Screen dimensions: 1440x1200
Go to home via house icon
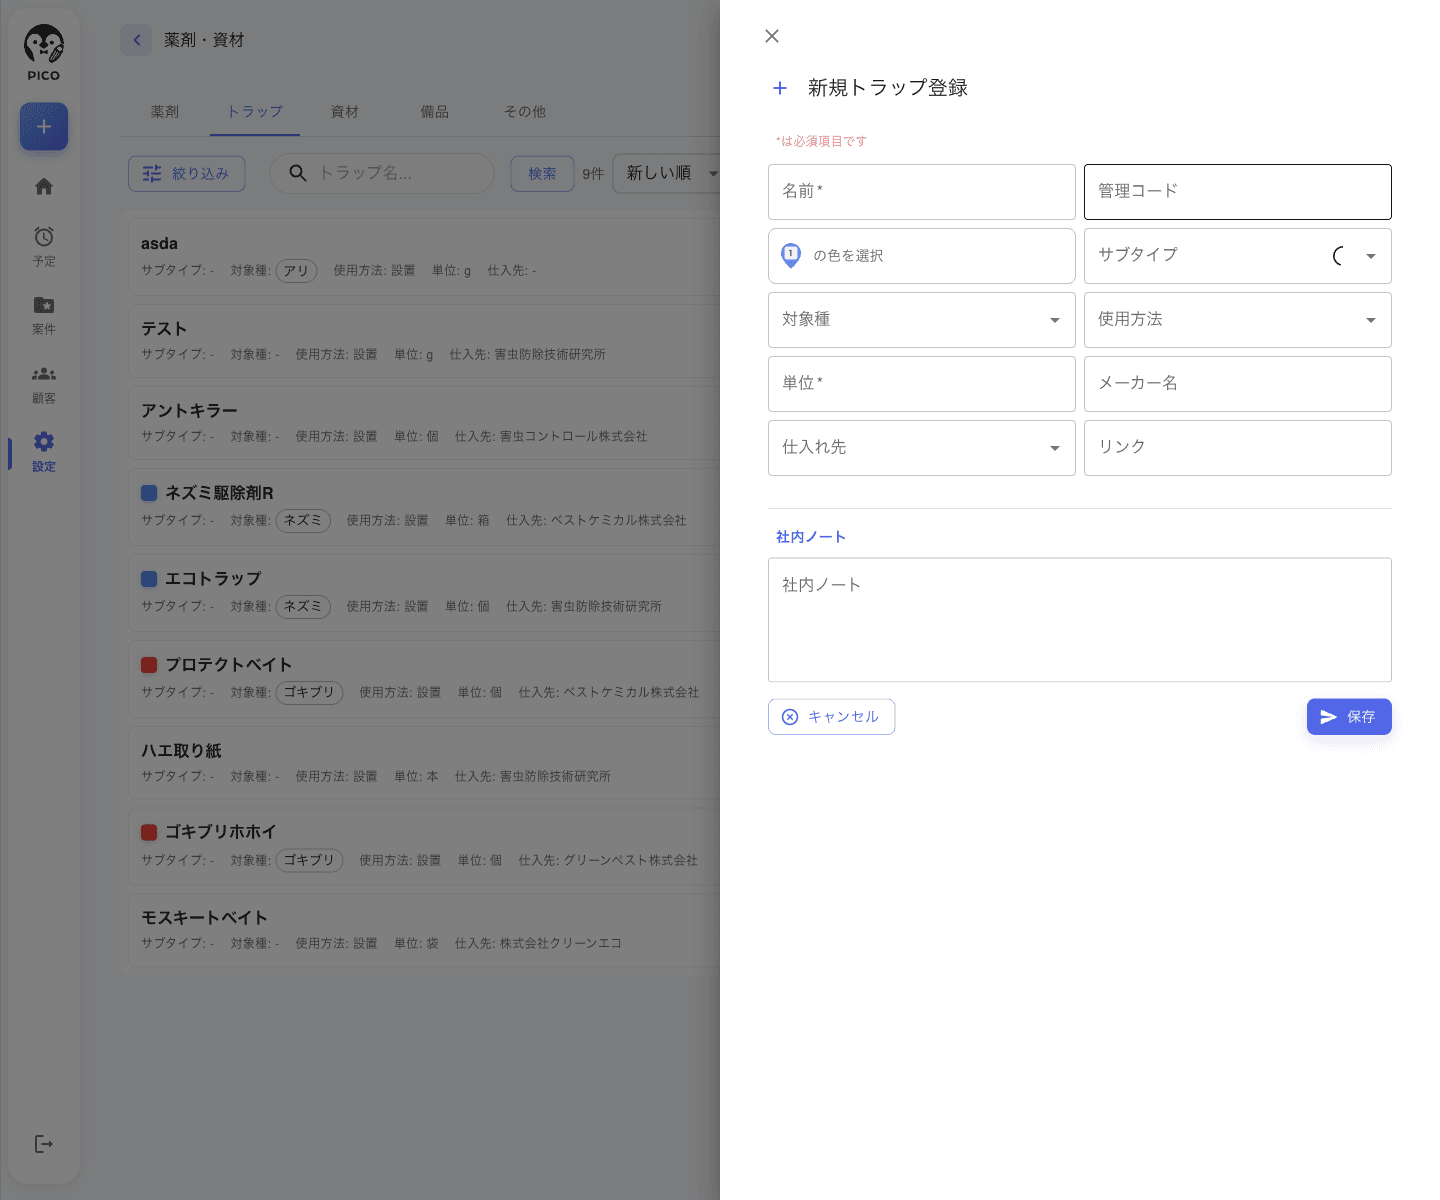pos(44,186)
